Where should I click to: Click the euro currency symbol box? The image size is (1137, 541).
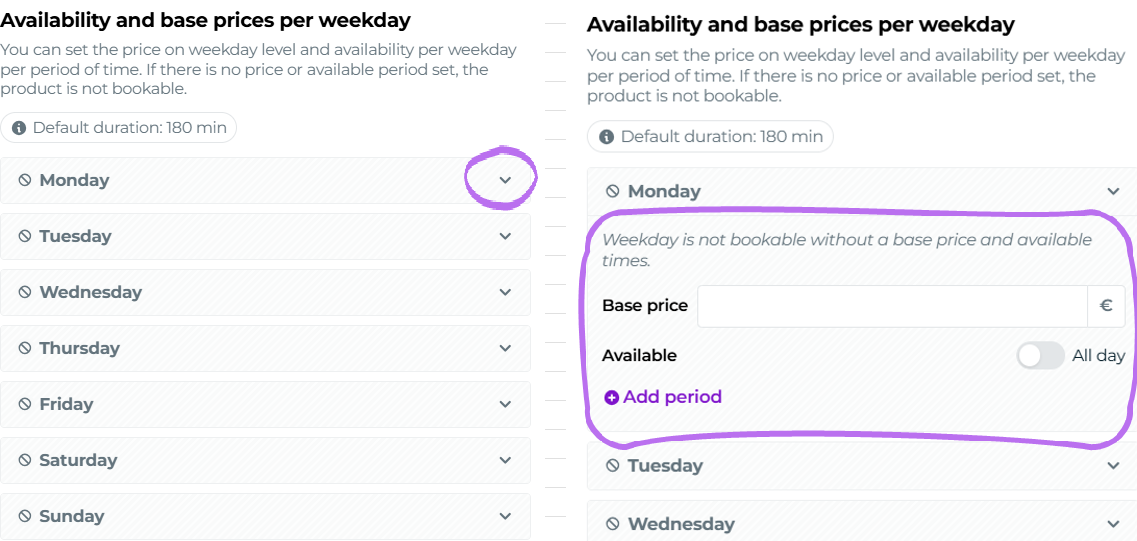1106,306
